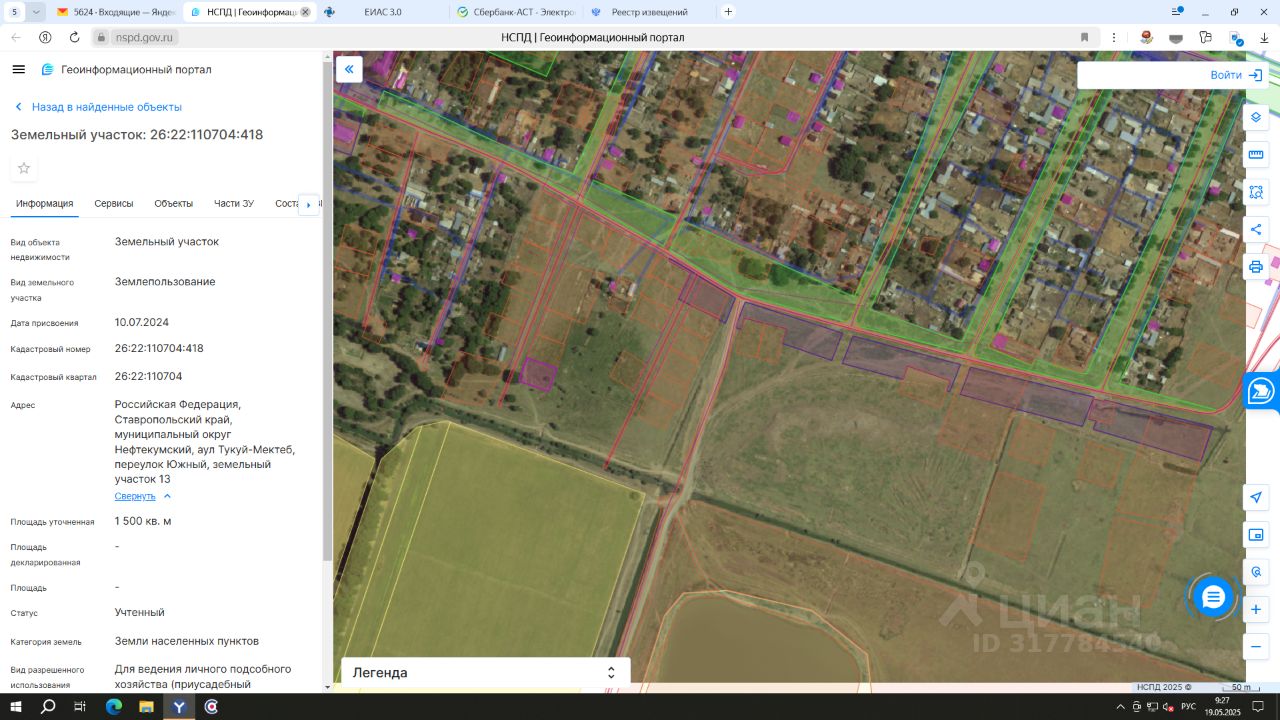Open browser downloads

tap(1264, 37)
